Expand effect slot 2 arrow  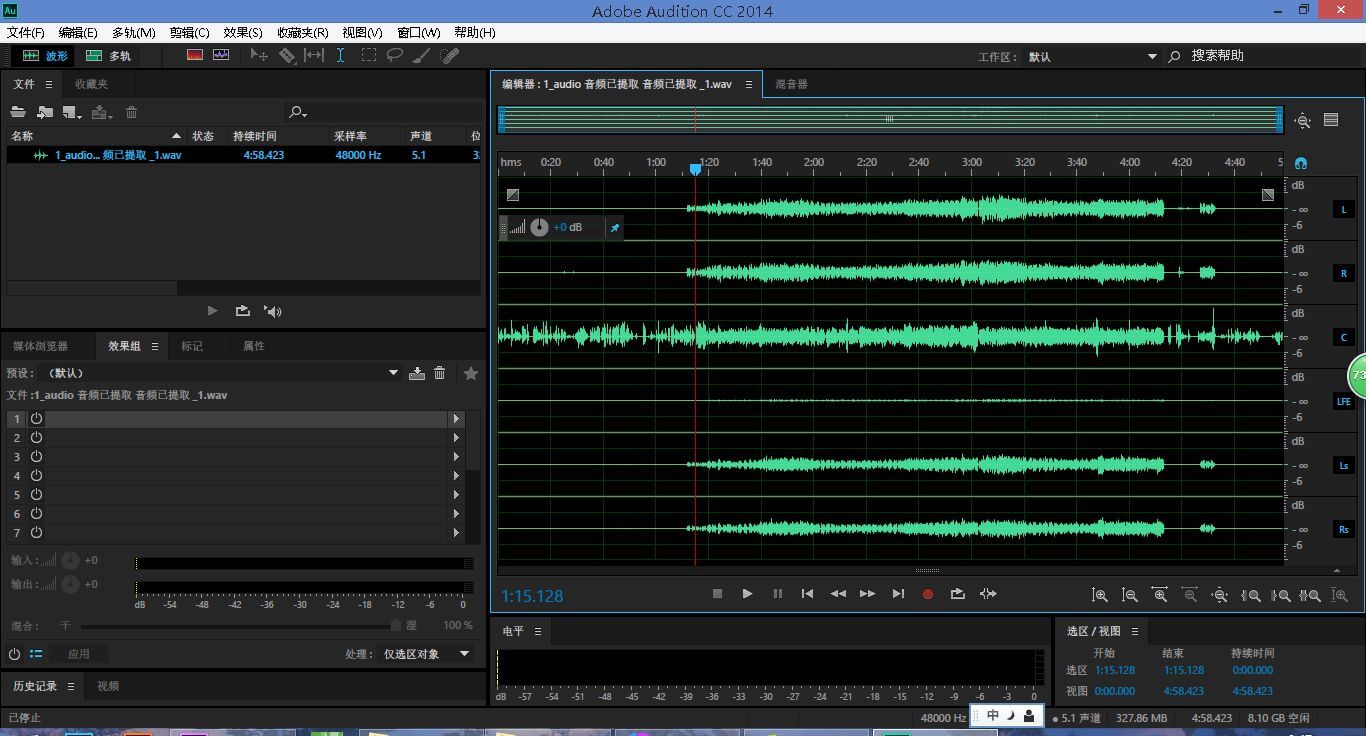tap(456, 438)
